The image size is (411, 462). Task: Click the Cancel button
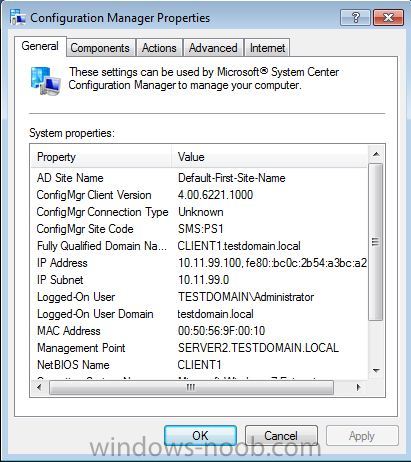click(281, 435)
